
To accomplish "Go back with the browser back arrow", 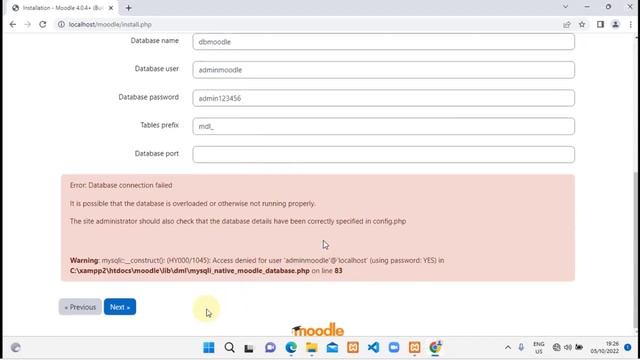I will pos(13,24).
